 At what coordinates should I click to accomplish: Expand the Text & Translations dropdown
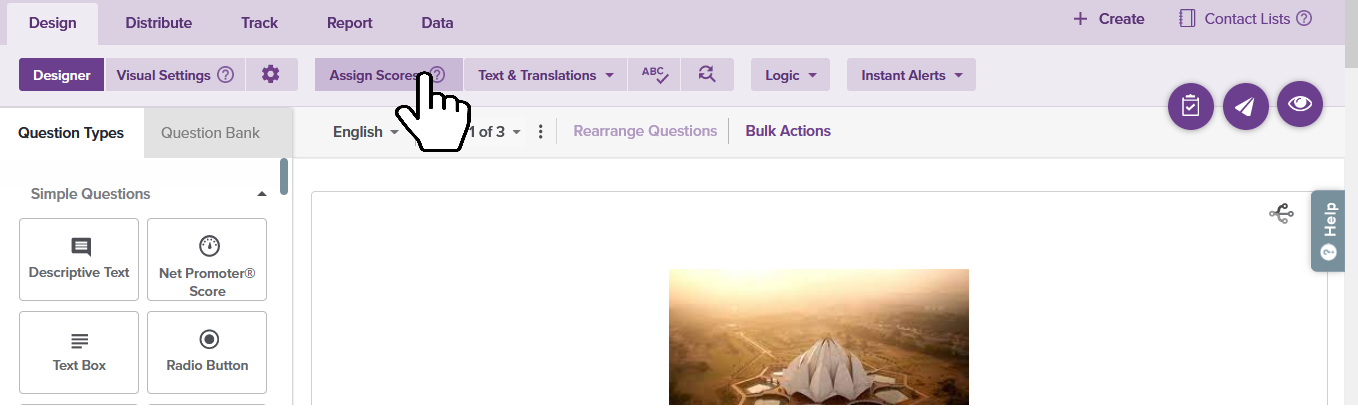pyautogui.click(x=545, y=75)
